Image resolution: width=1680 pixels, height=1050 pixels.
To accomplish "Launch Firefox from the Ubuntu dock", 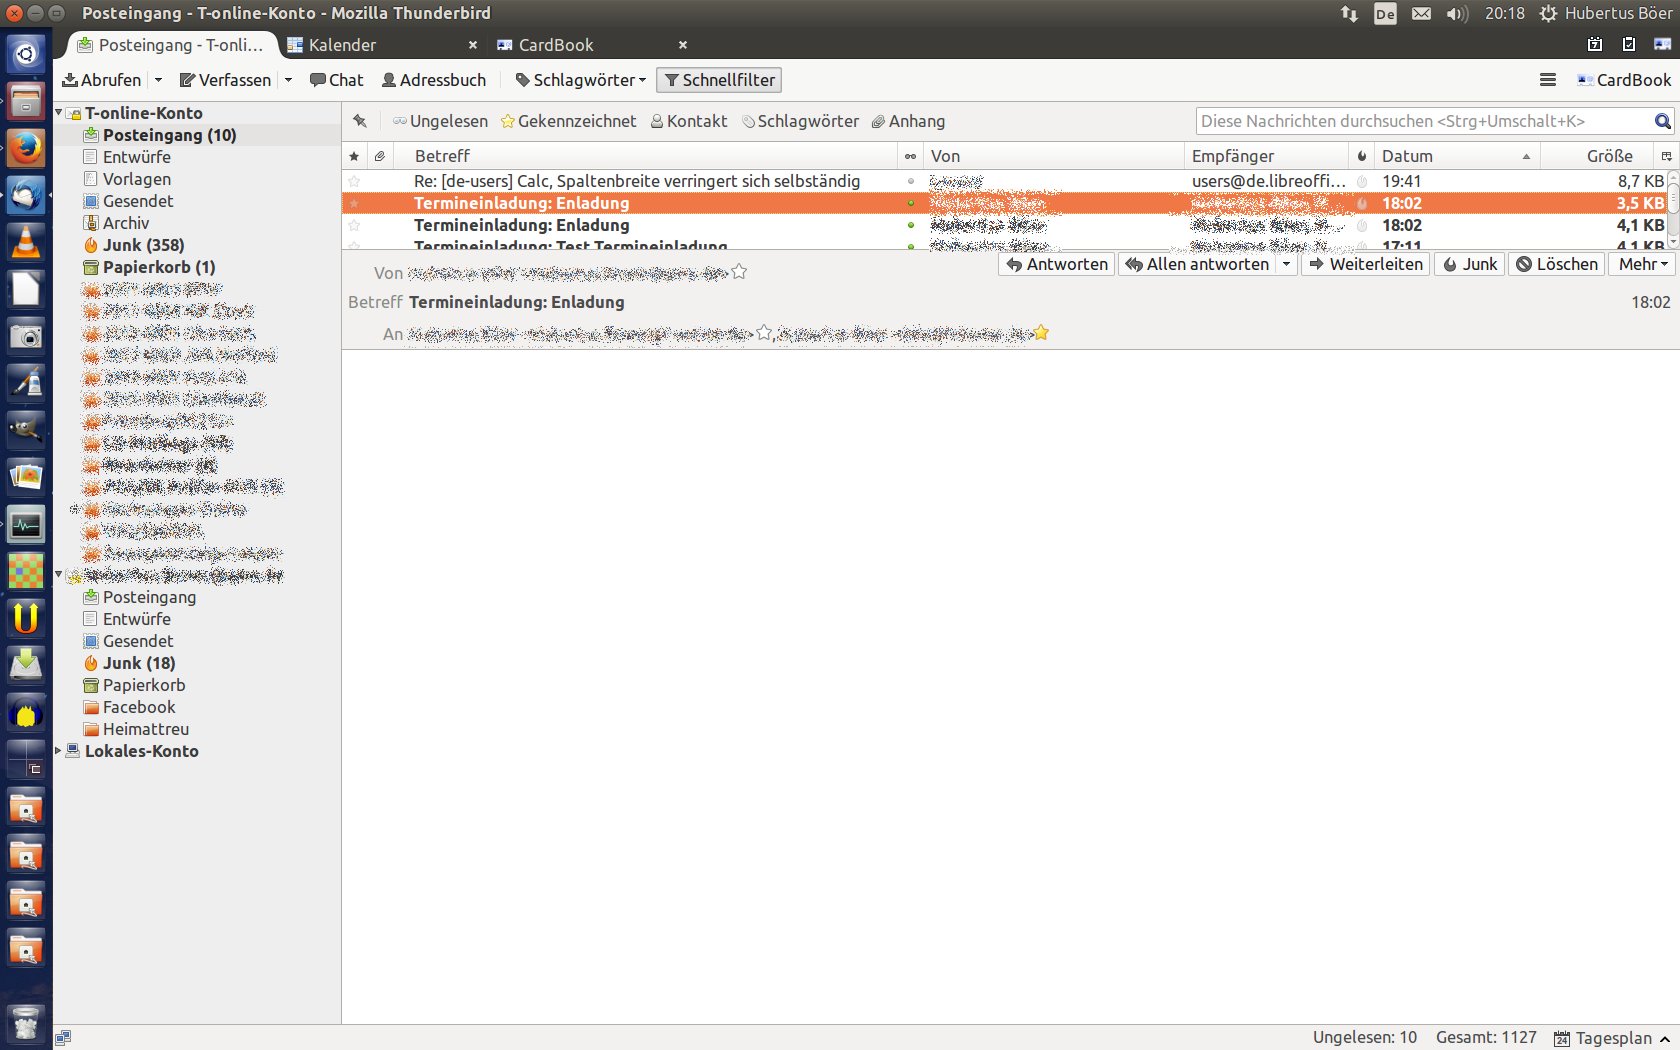I will (x=26, y=148).
